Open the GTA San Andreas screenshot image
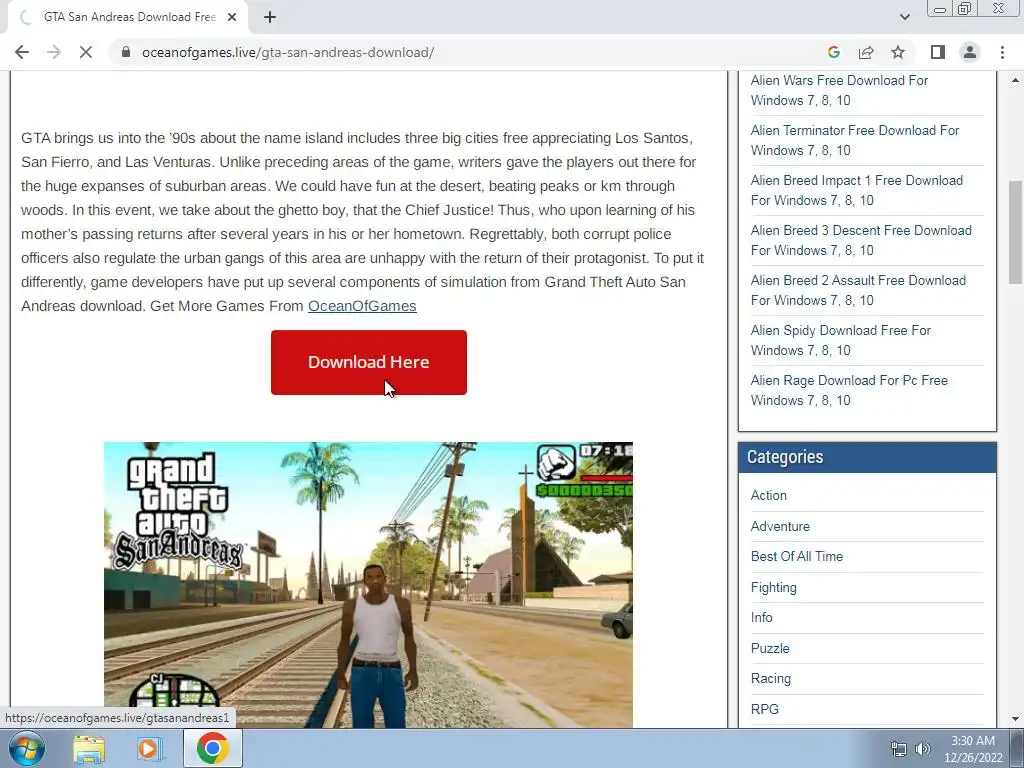 pos(368,584)
